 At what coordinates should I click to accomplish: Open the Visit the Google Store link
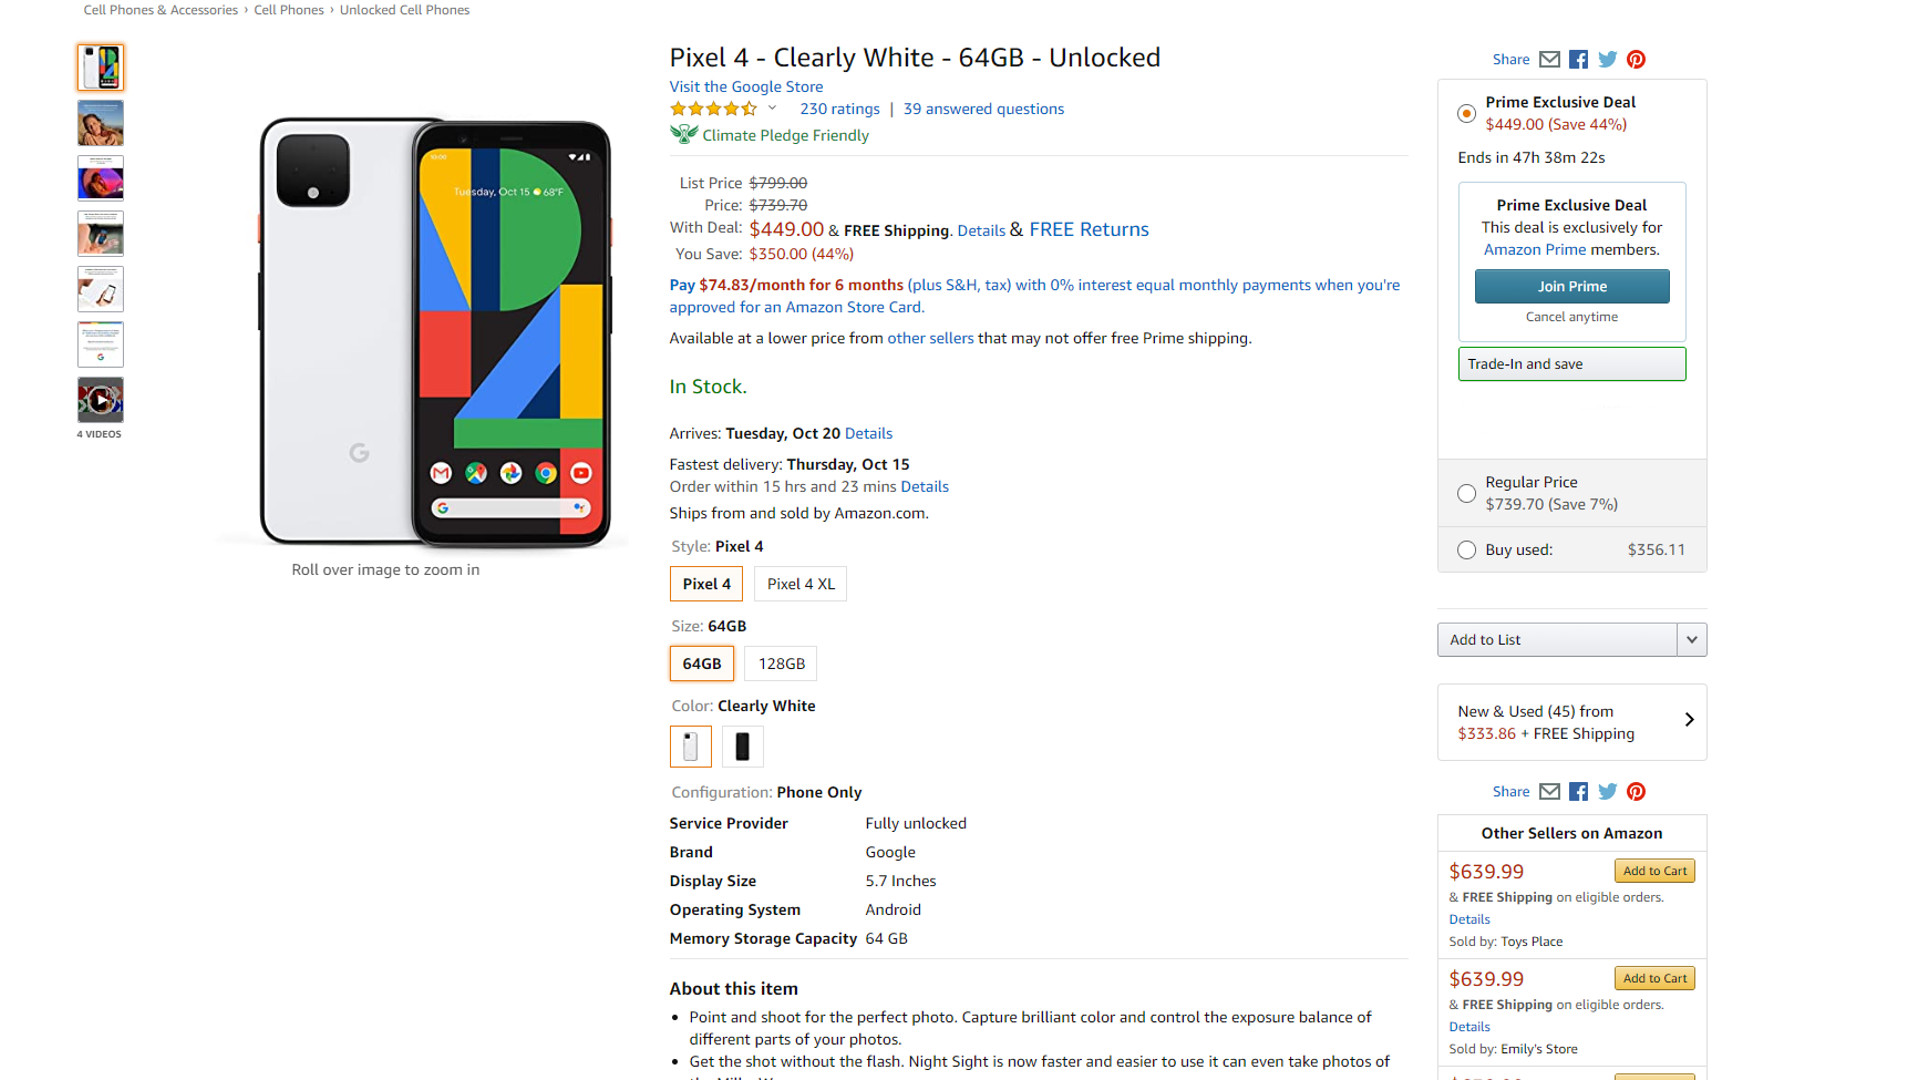746,87
